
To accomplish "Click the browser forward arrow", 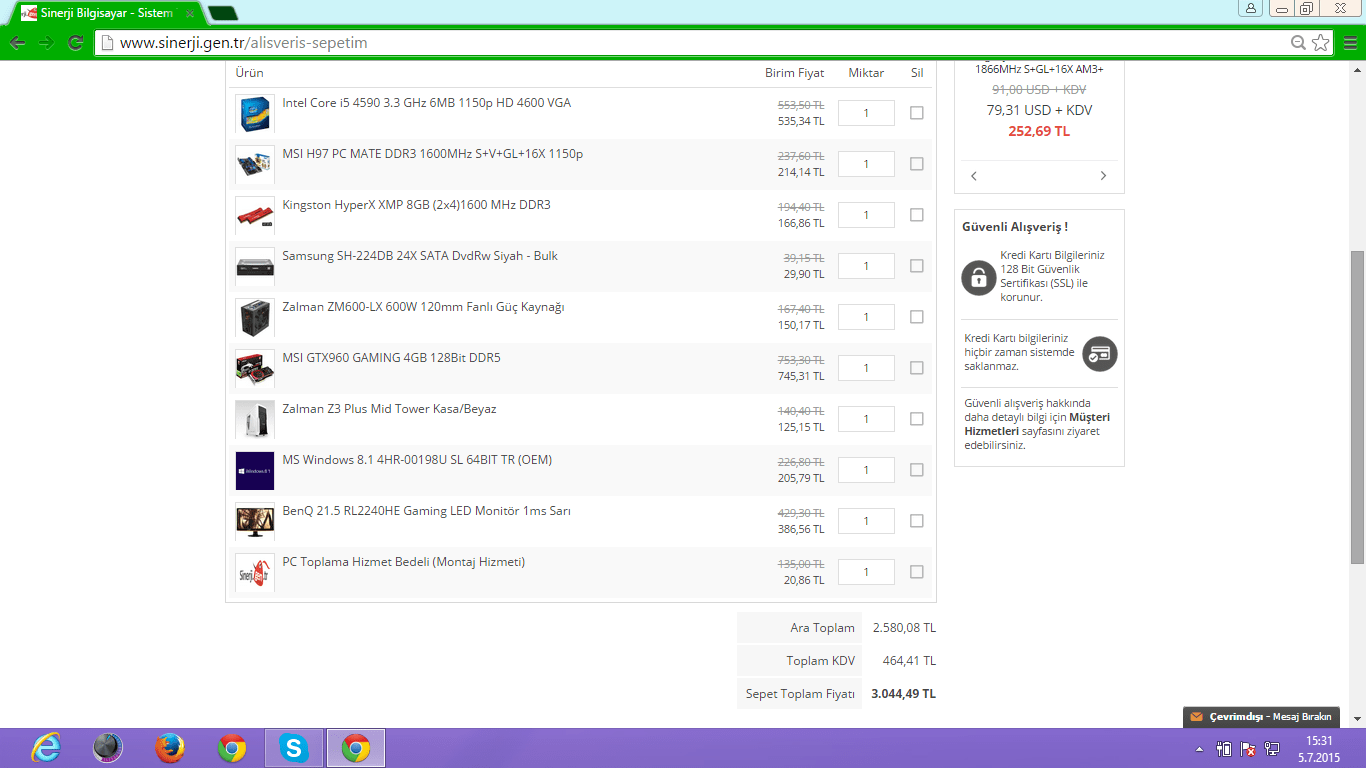I will click(x=46, y=43).
